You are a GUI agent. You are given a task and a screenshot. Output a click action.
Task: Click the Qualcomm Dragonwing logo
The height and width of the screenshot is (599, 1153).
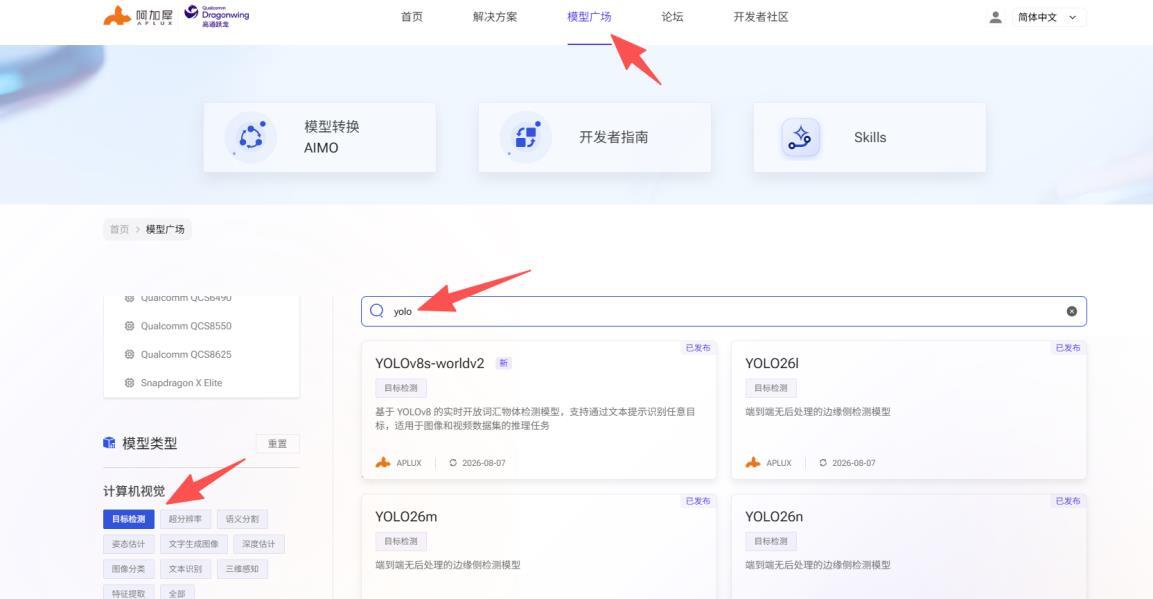pos(216,15)
